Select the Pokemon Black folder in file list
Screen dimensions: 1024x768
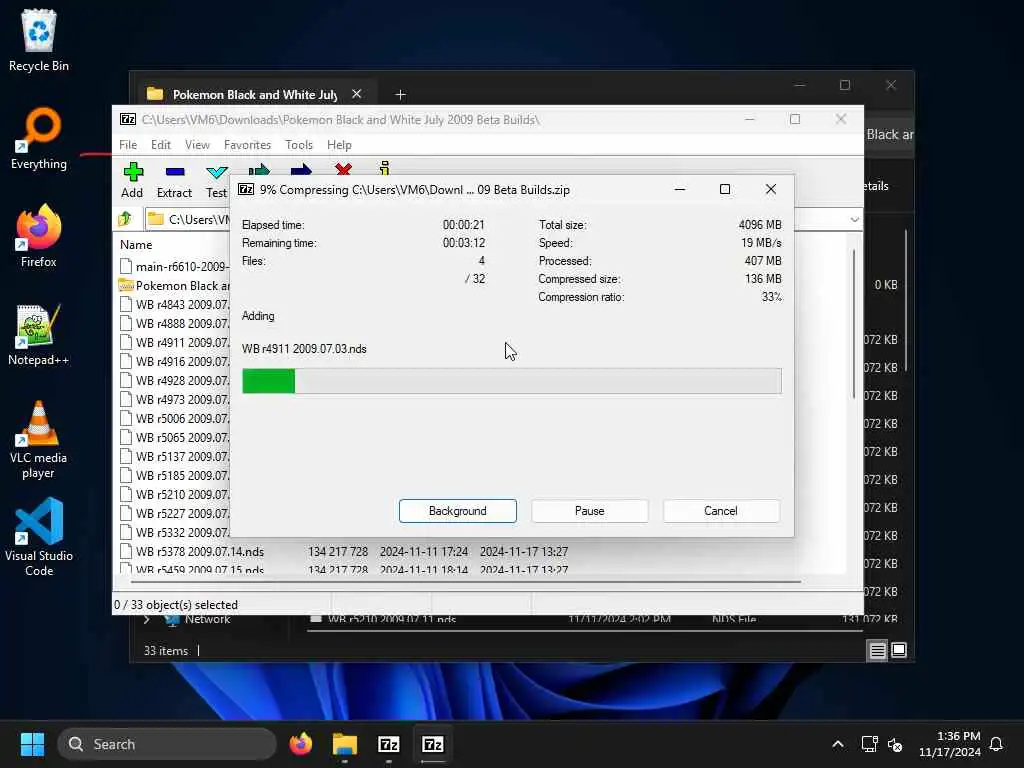[x=174, y=285]
